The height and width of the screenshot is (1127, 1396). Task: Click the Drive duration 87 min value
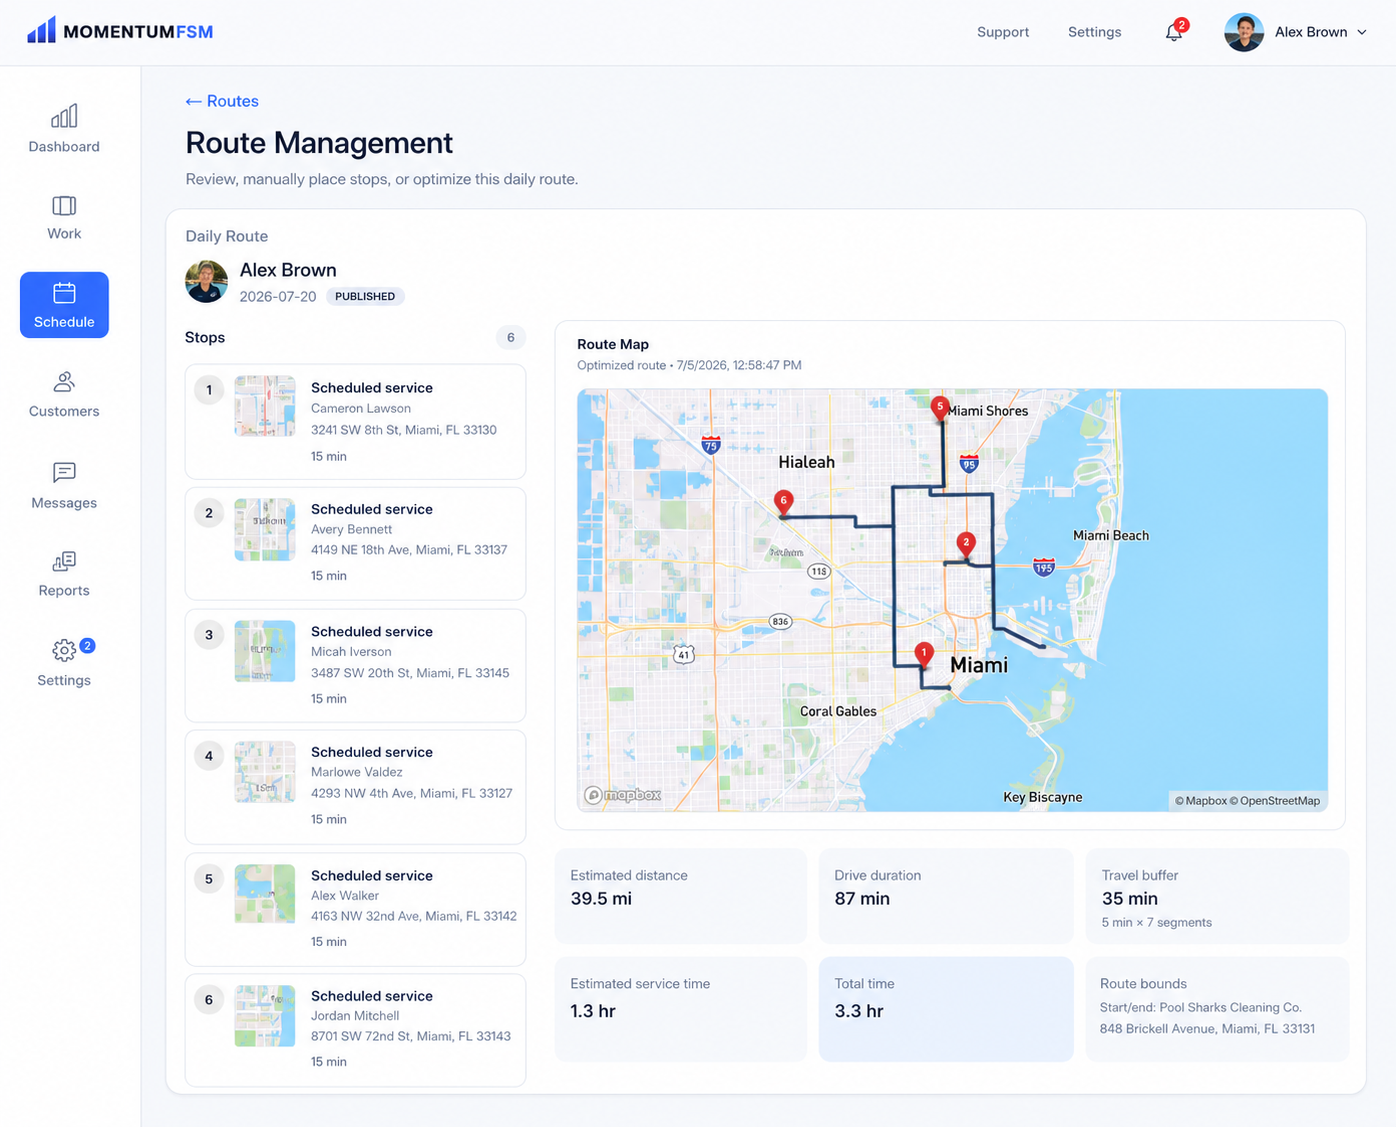pos(862,898)
